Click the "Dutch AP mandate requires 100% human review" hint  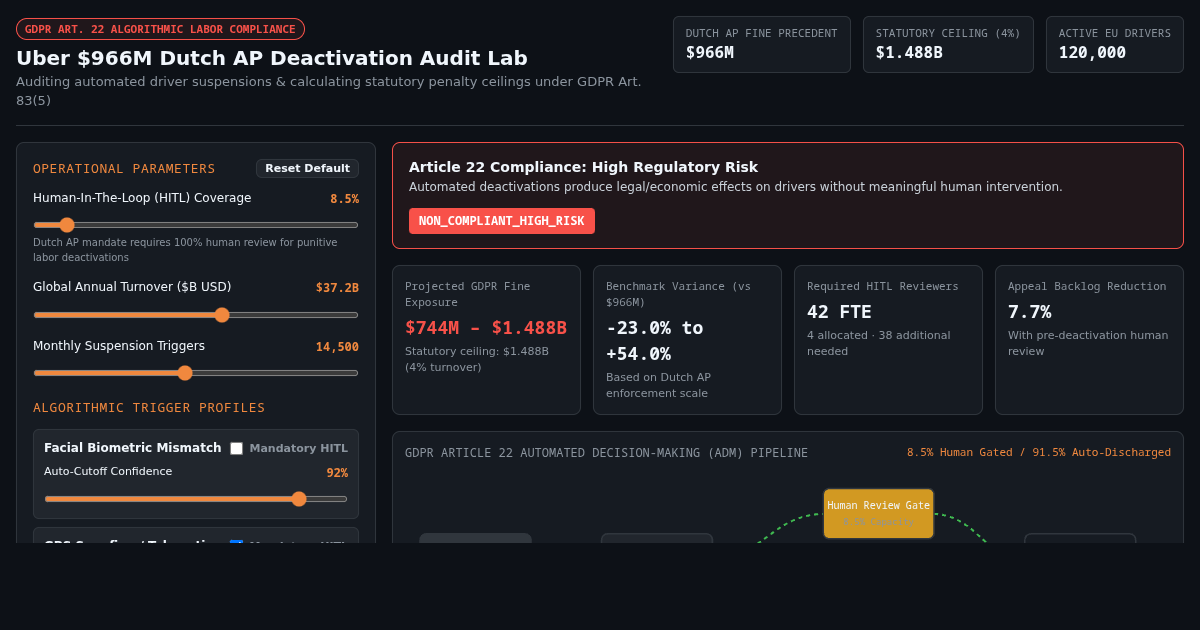click(185, 249)
